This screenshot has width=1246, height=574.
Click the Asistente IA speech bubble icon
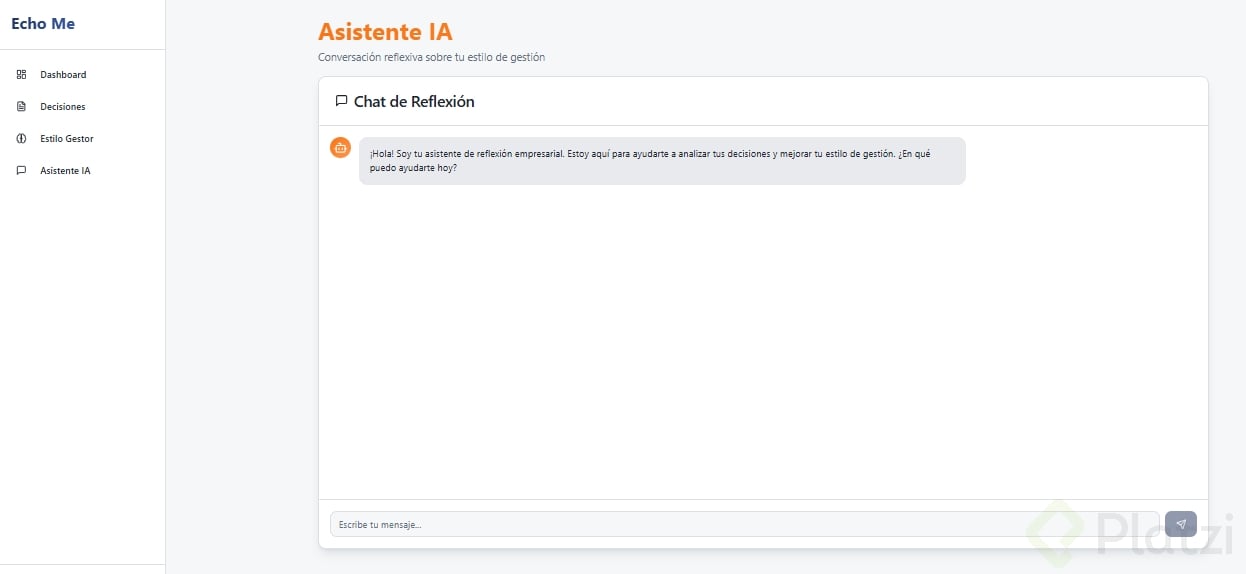point(21,171)
